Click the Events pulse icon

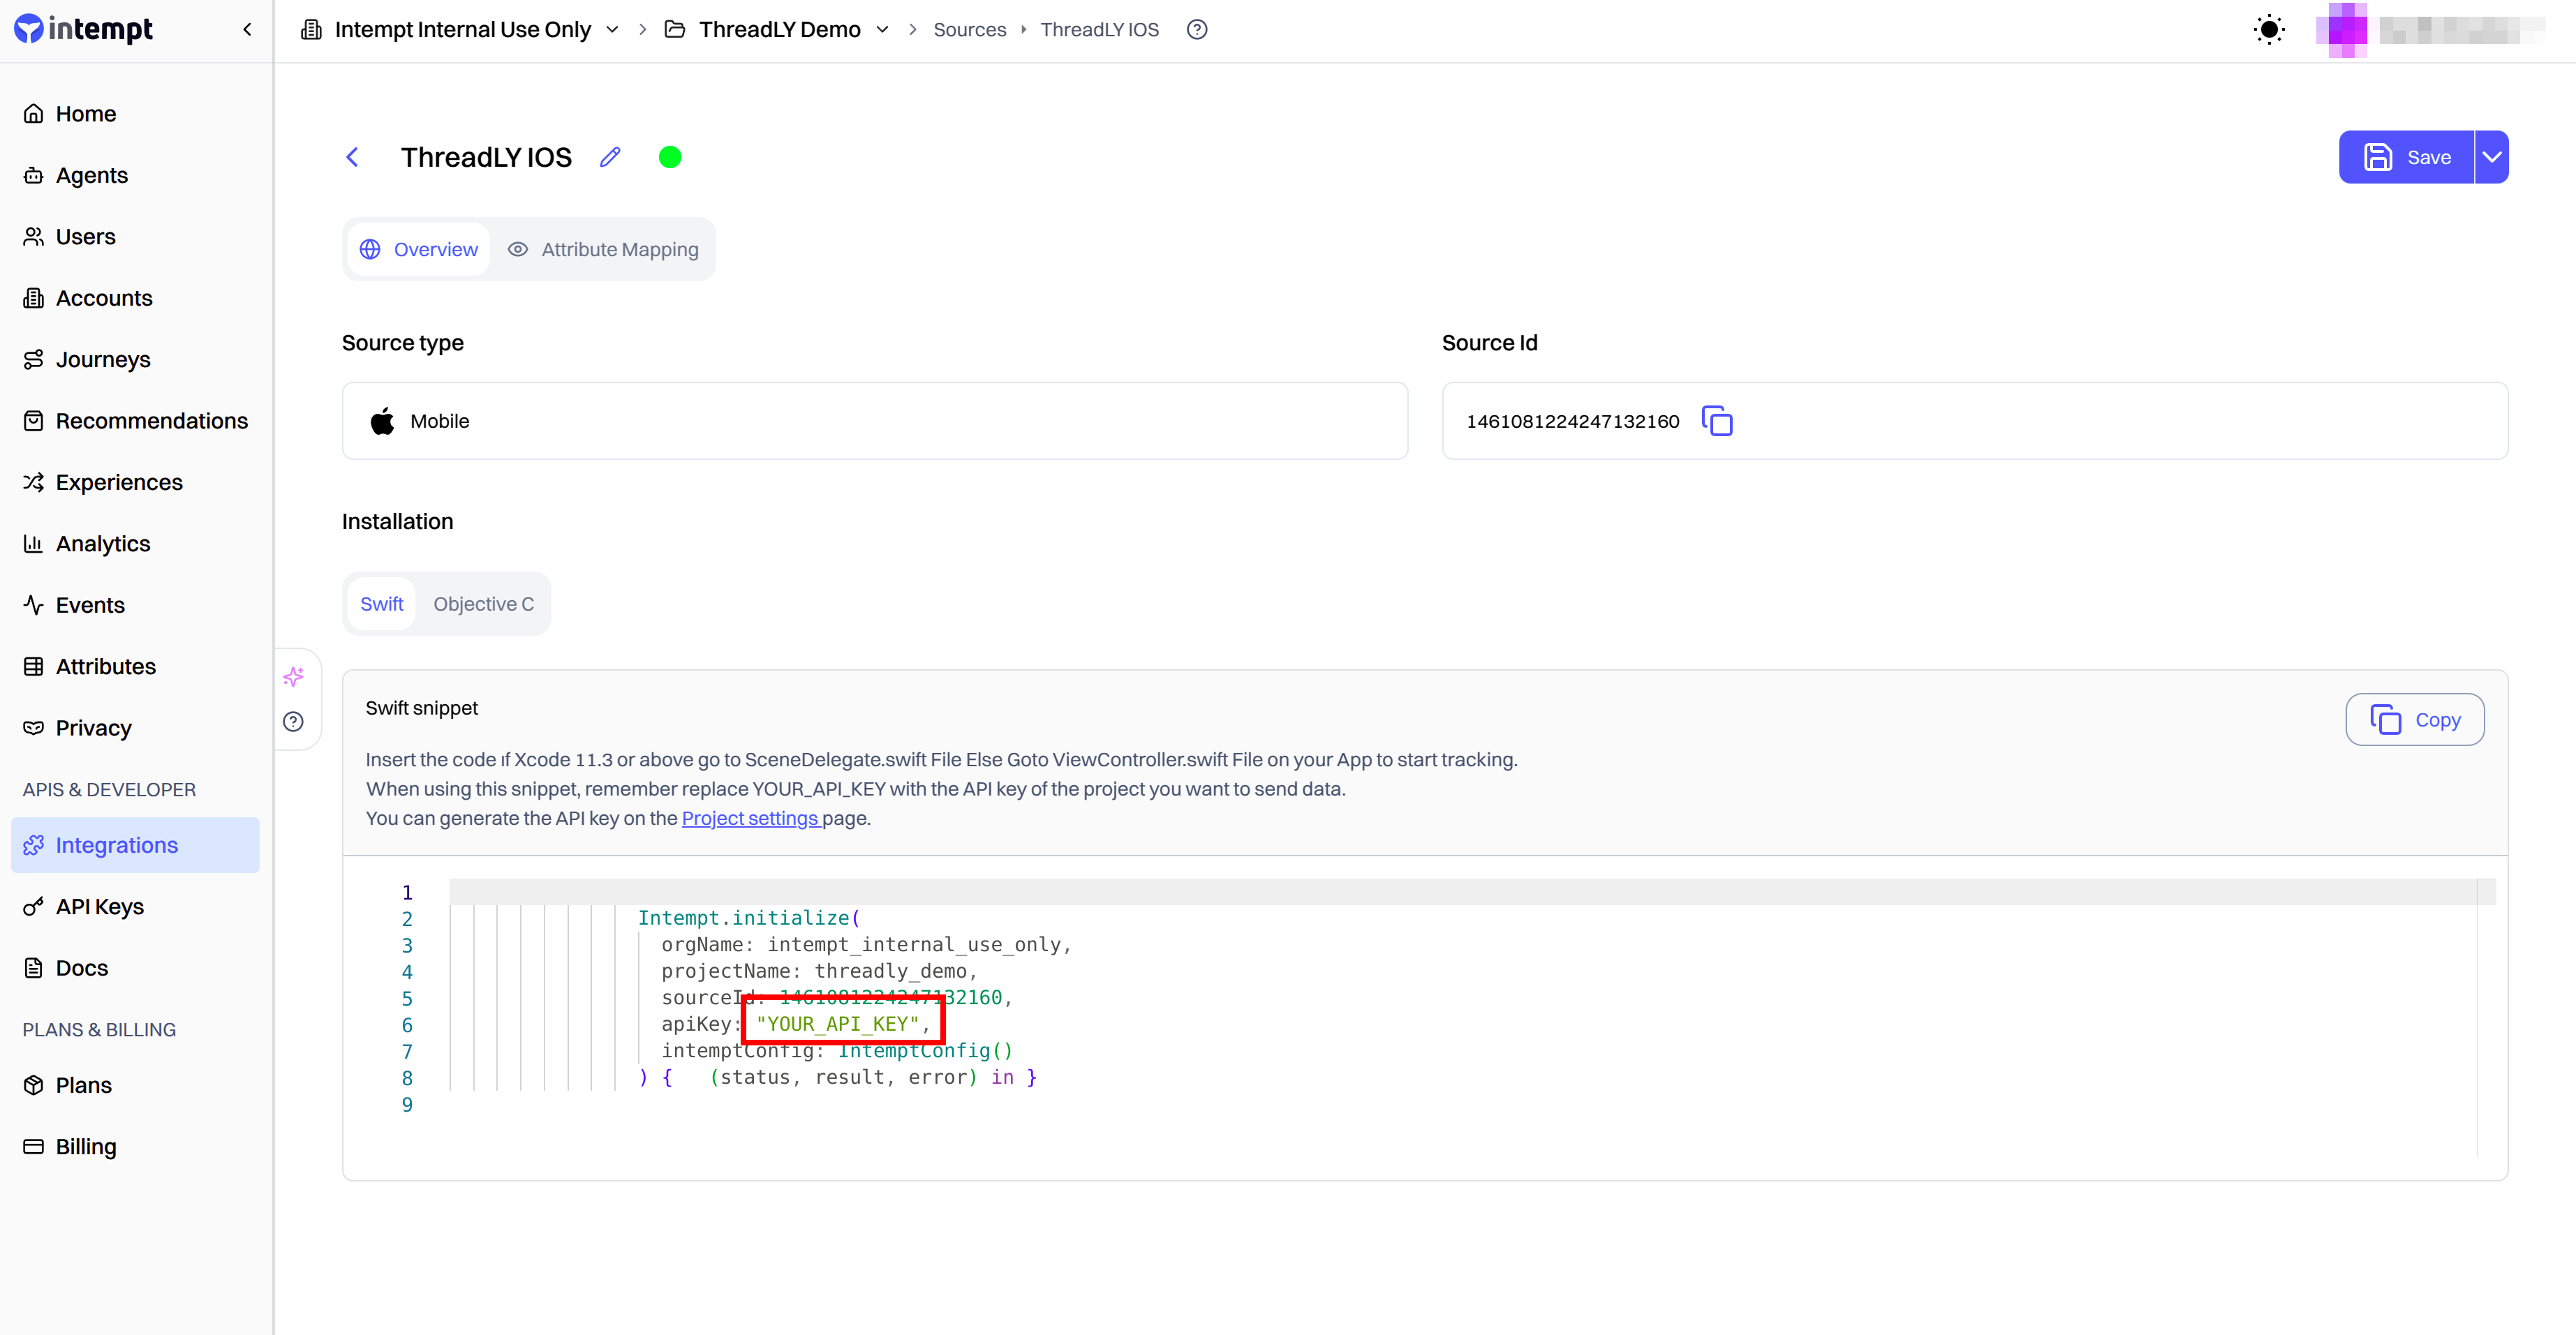point(34,605)
